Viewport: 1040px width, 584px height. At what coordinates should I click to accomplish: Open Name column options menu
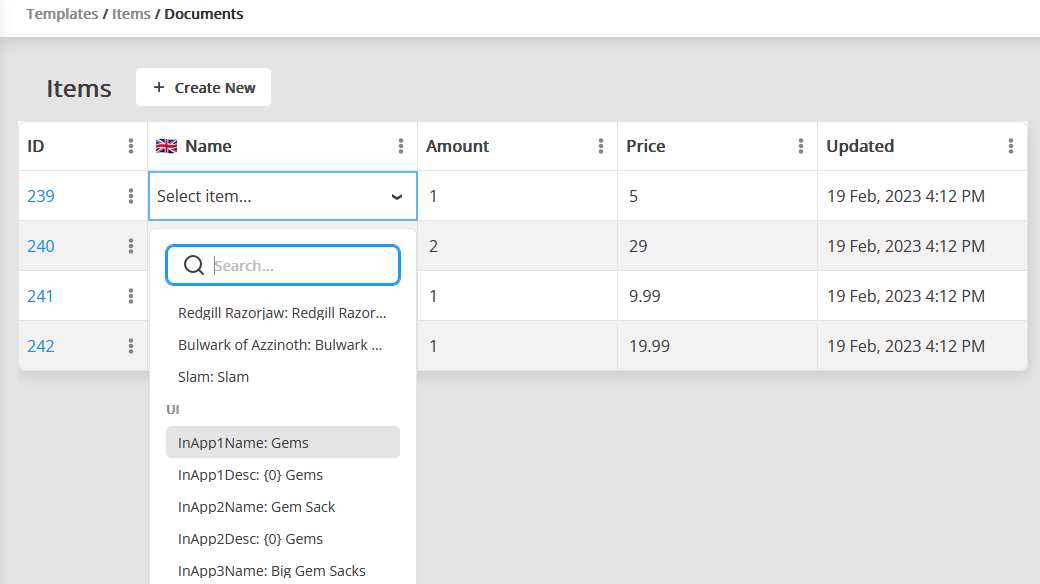coord(401,146)
